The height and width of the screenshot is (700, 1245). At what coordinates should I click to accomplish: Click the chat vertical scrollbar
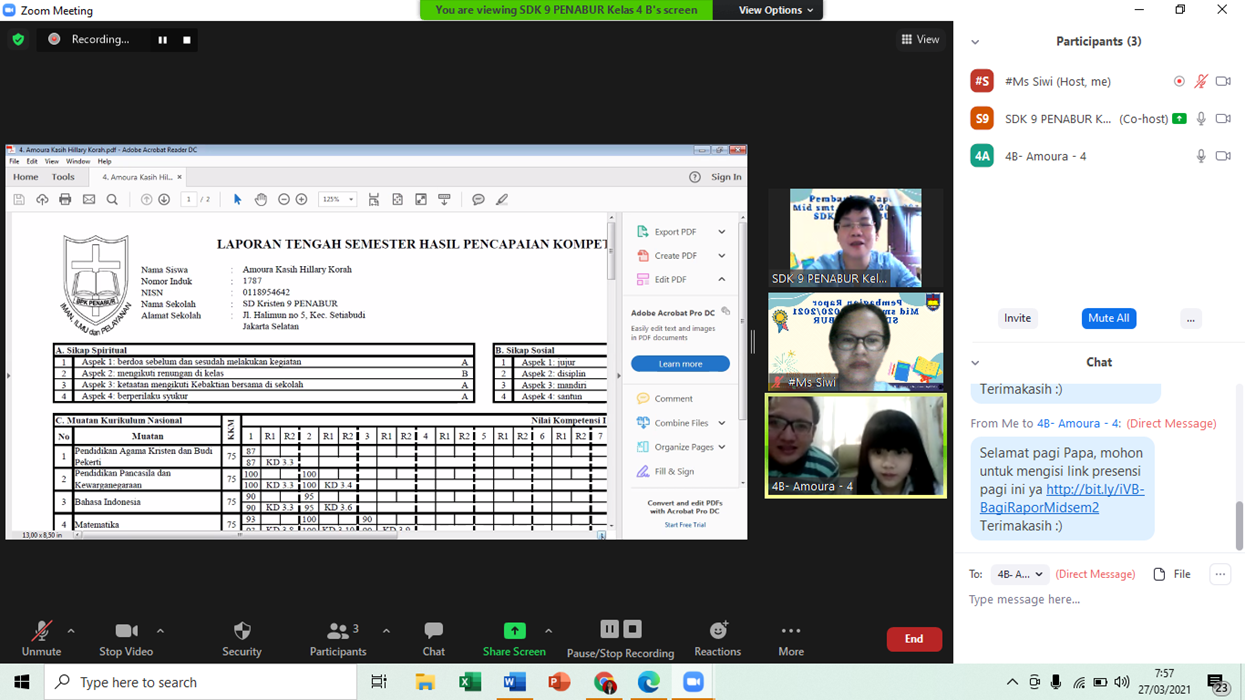[x=1239, y=525]
